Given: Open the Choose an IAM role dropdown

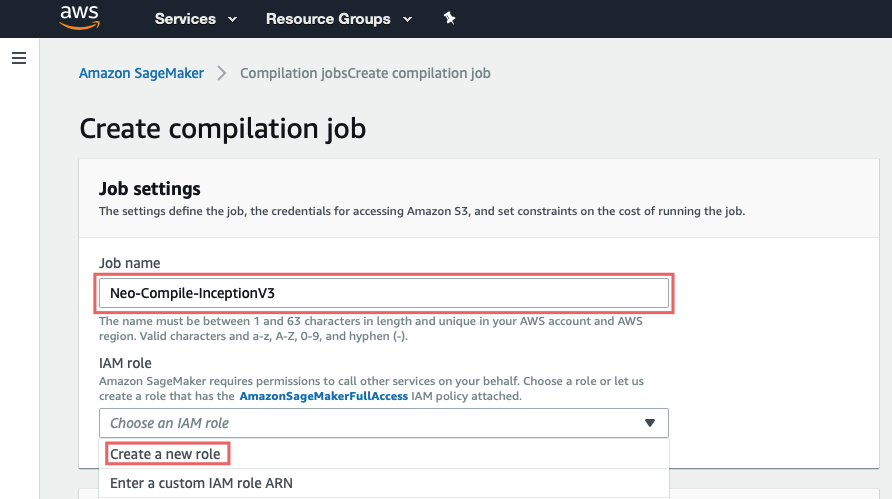Looking at the screenshot, I should 384,423.
